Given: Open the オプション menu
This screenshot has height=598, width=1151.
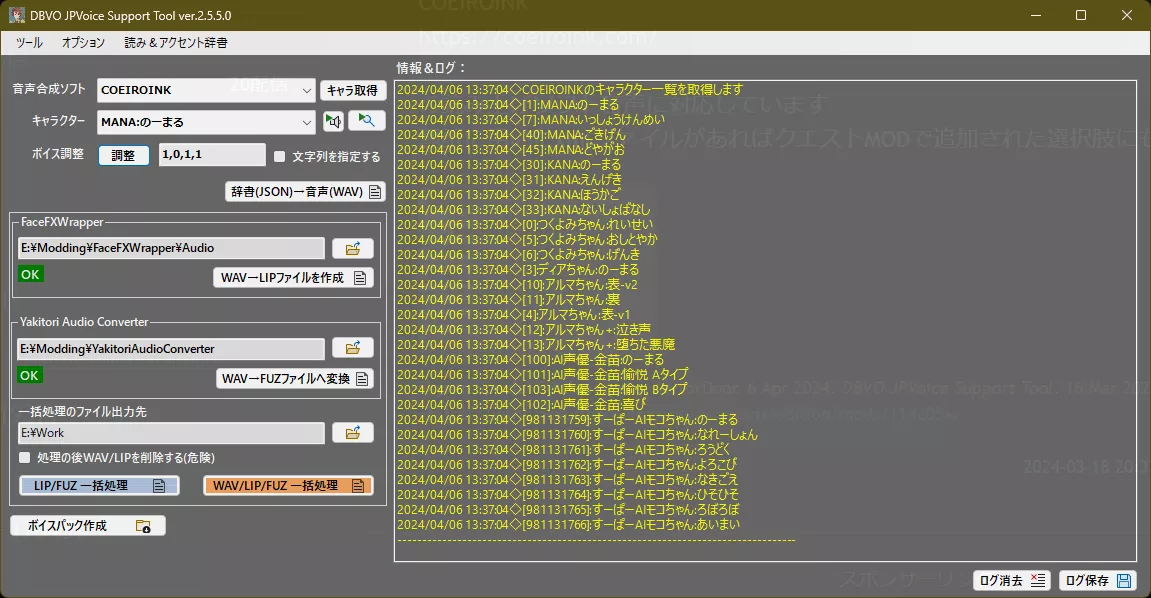Looking at the screenshot, I should pyautogui.click(x=83, y=43).
